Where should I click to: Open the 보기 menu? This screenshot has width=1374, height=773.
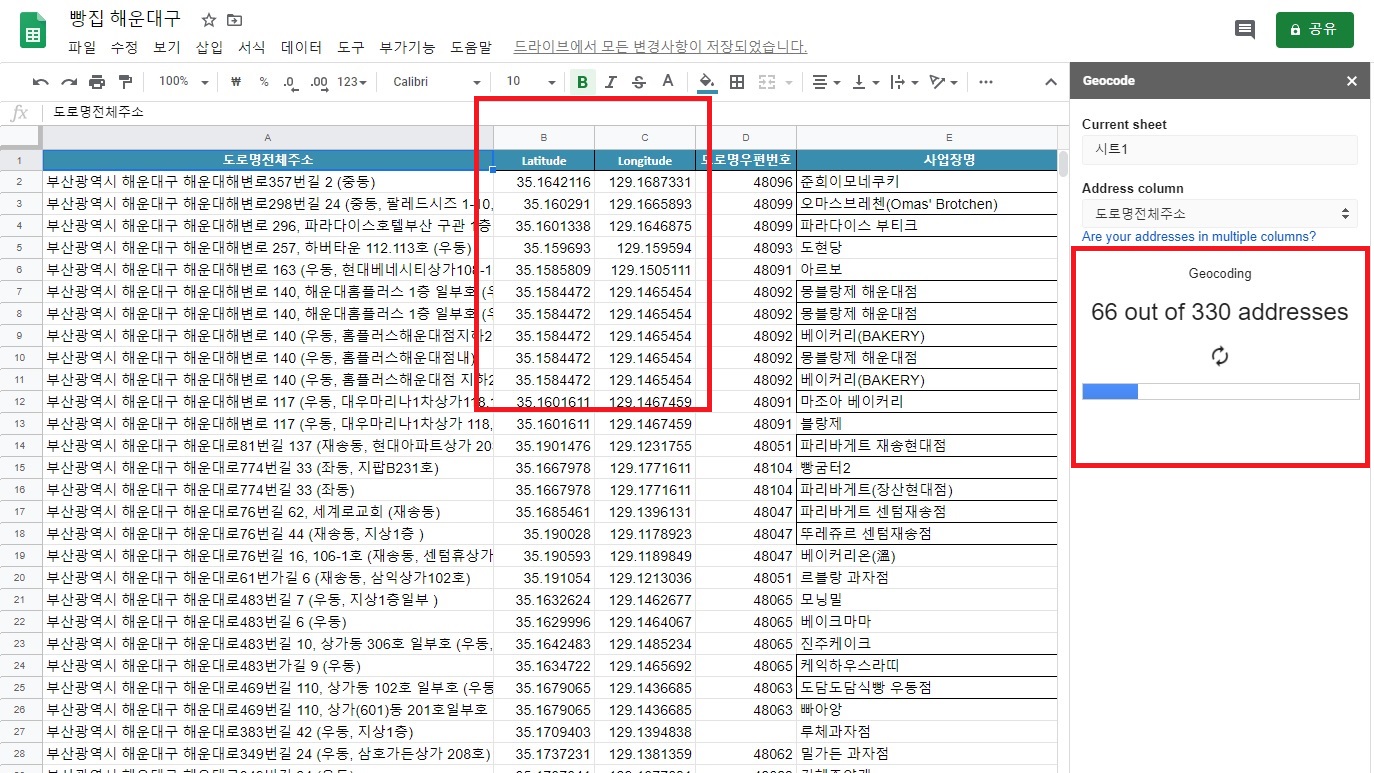(x=167, y=47)
